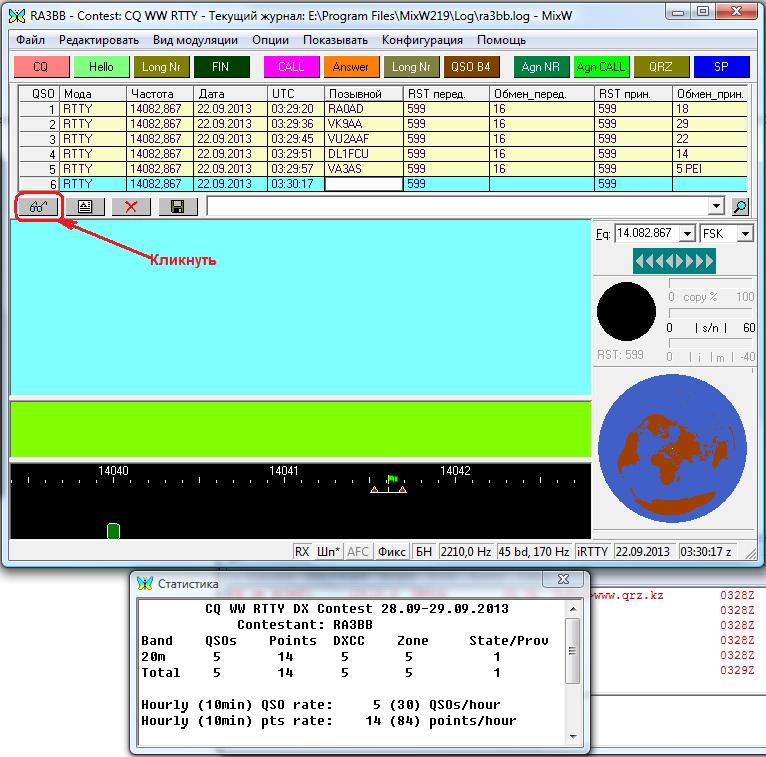Click the green flag marker on the waterfall
The image size is (766, 757).
392,480
